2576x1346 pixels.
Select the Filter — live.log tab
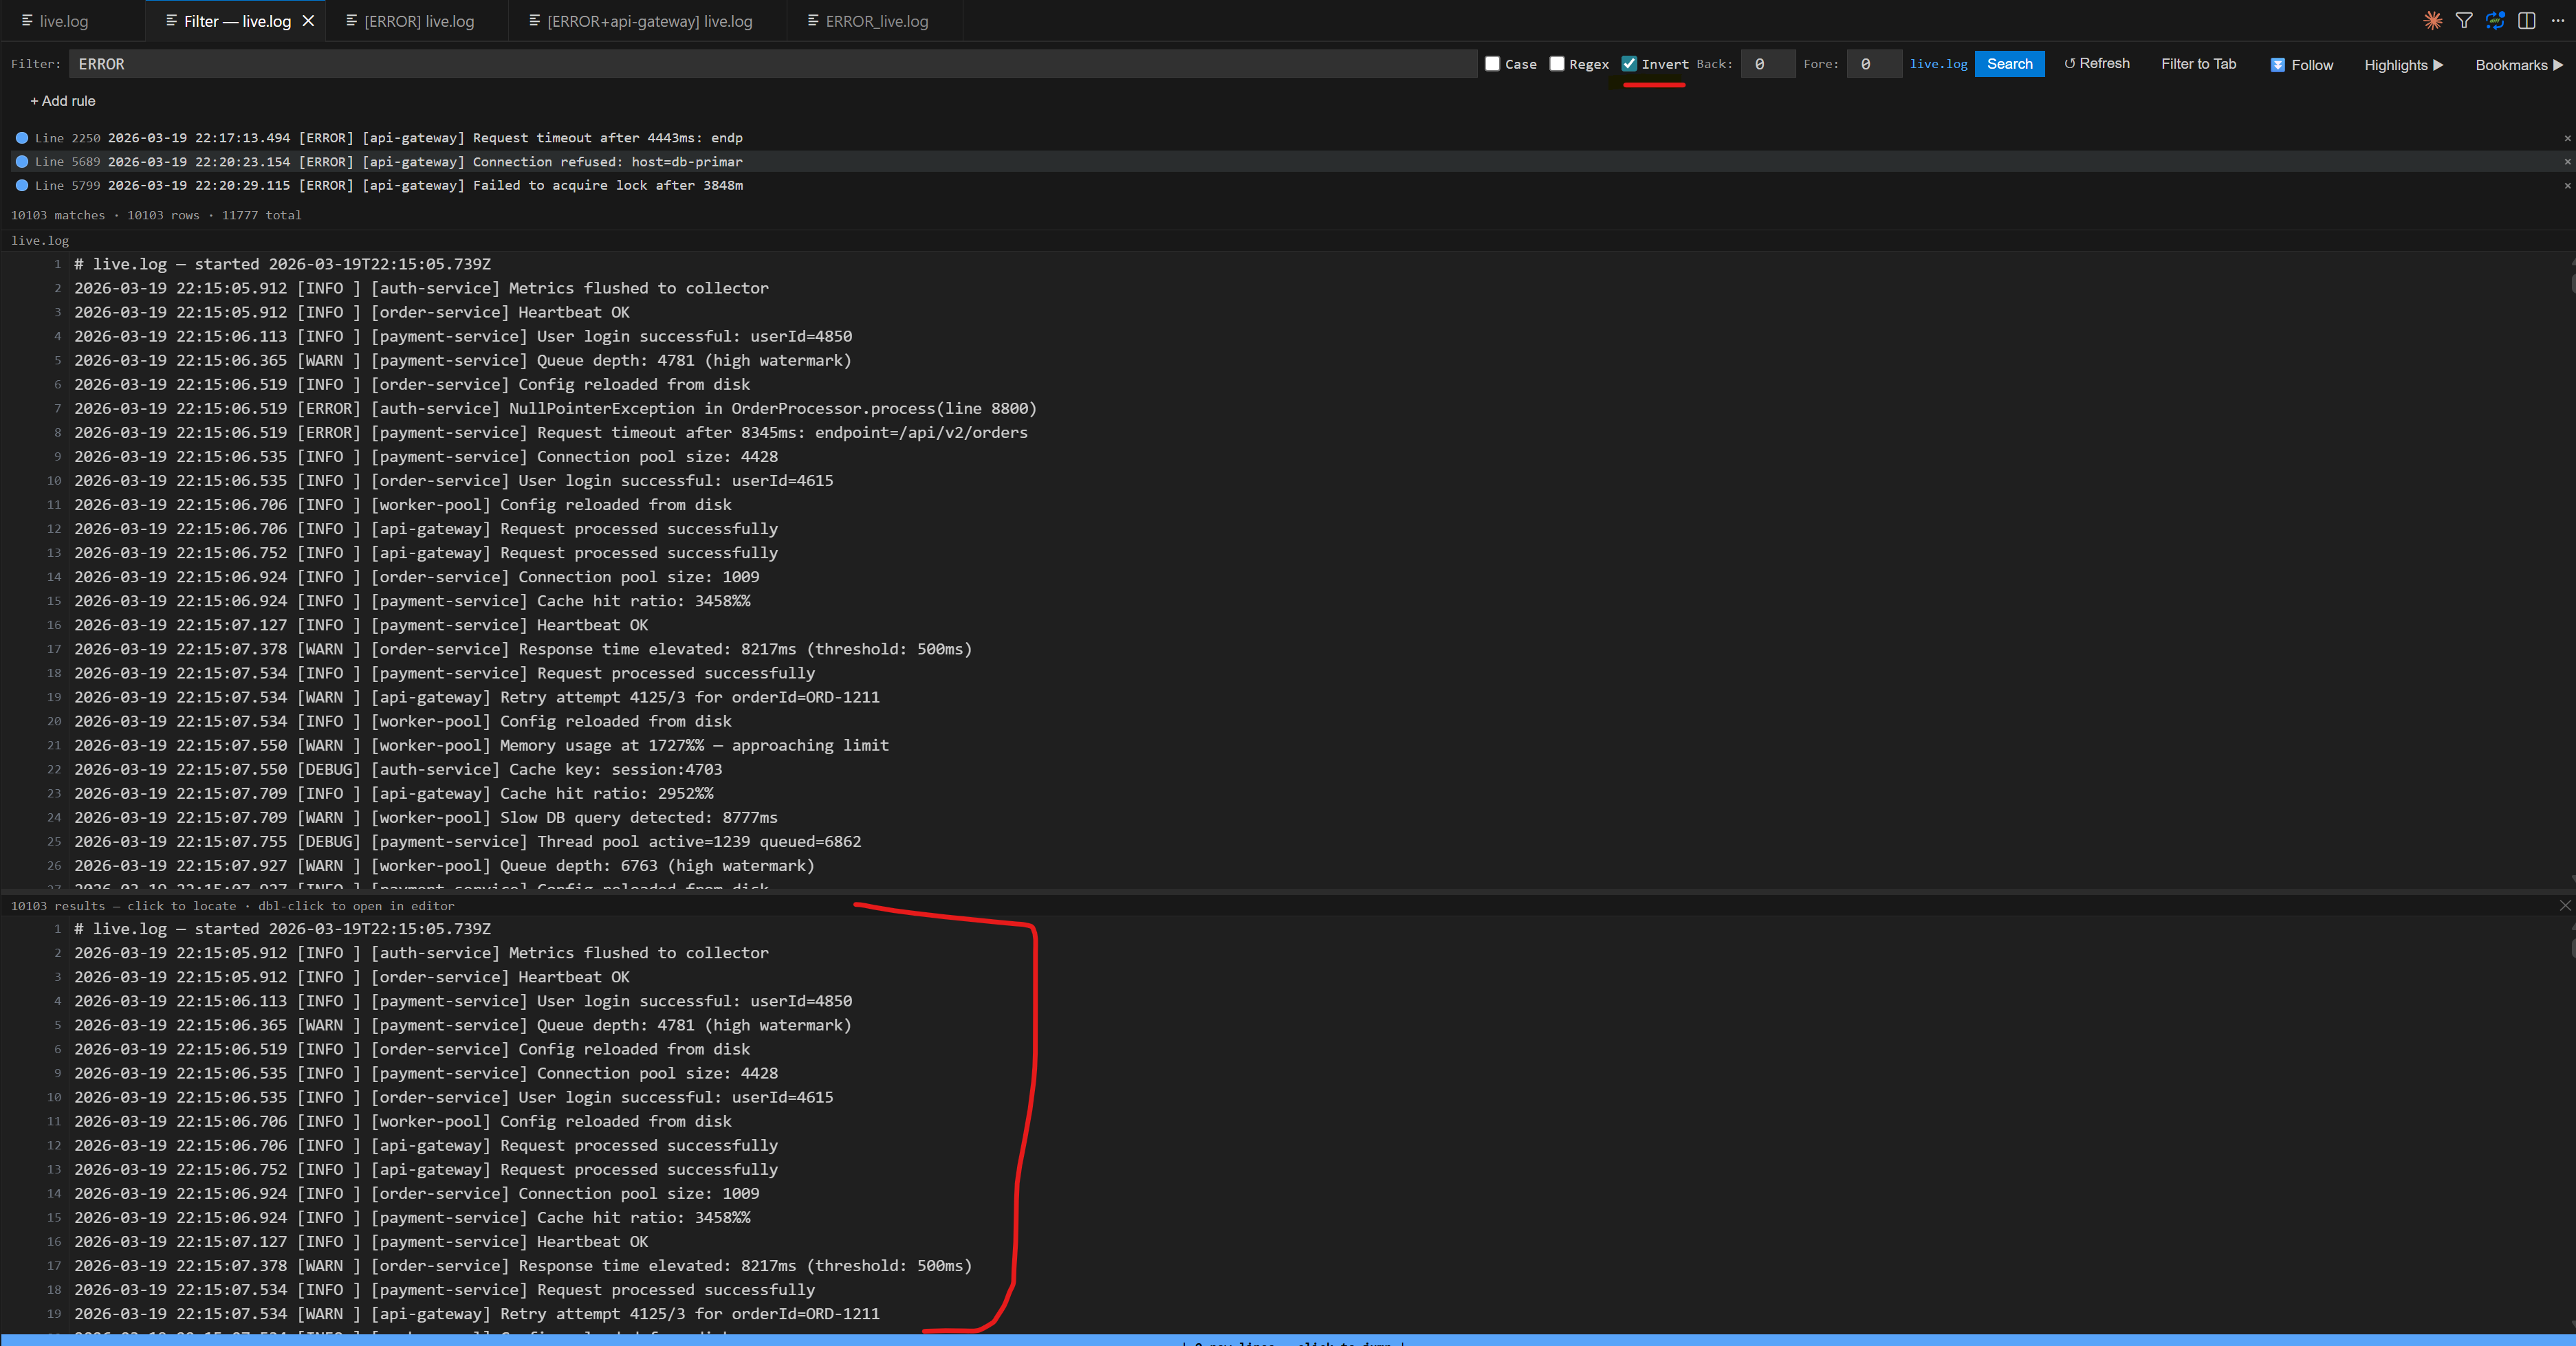237,21
